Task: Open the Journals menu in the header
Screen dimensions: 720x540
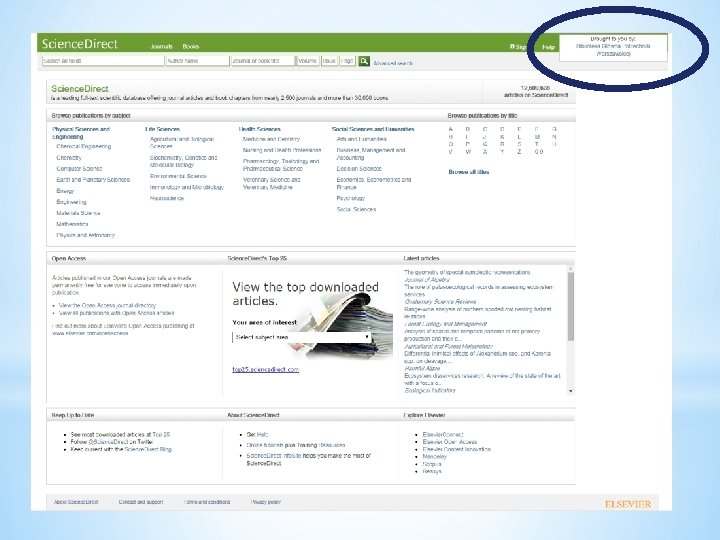Action: (161, 46)
